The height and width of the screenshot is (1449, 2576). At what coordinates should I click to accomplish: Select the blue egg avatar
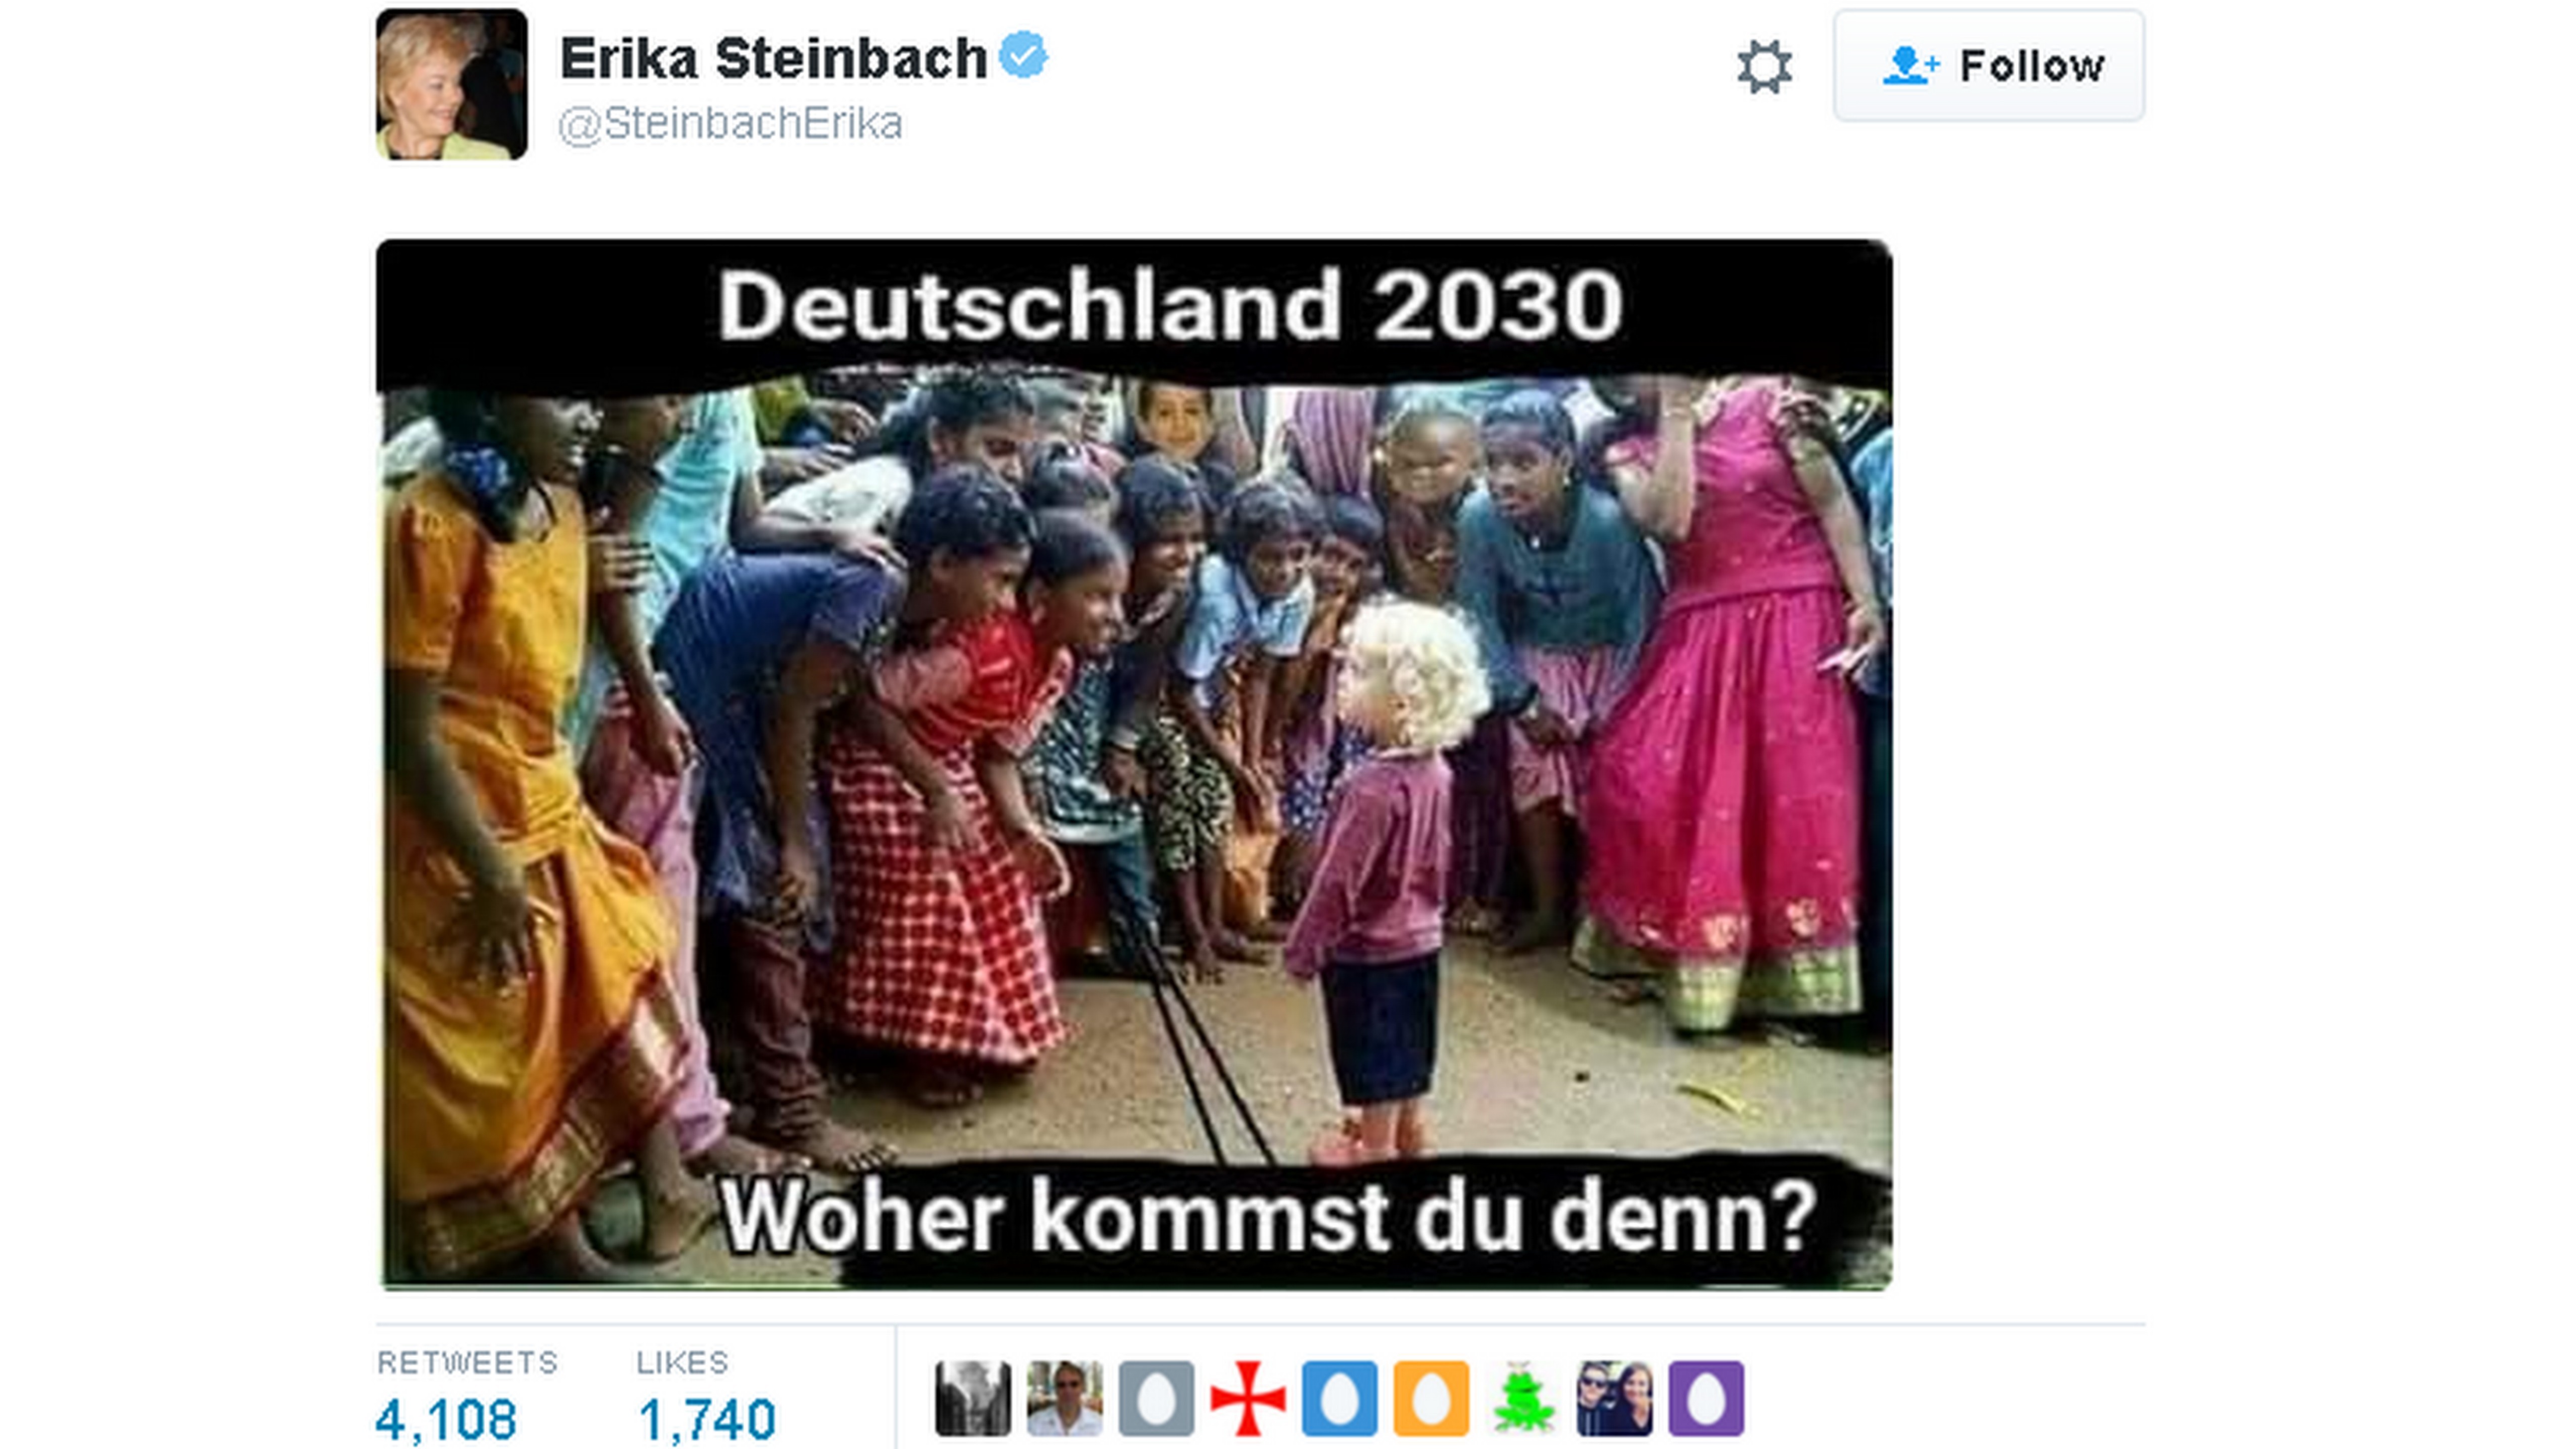[1340, 1398]
